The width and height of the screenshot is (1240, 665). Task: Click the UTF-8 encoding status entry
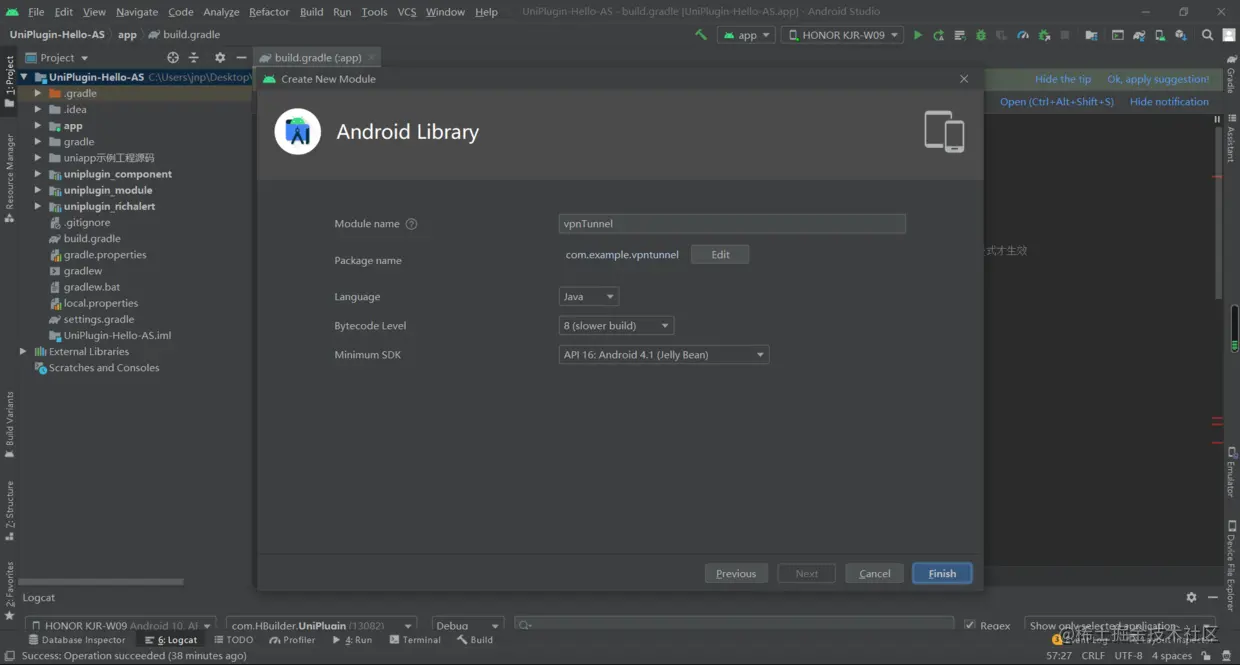click(1128, 656)
